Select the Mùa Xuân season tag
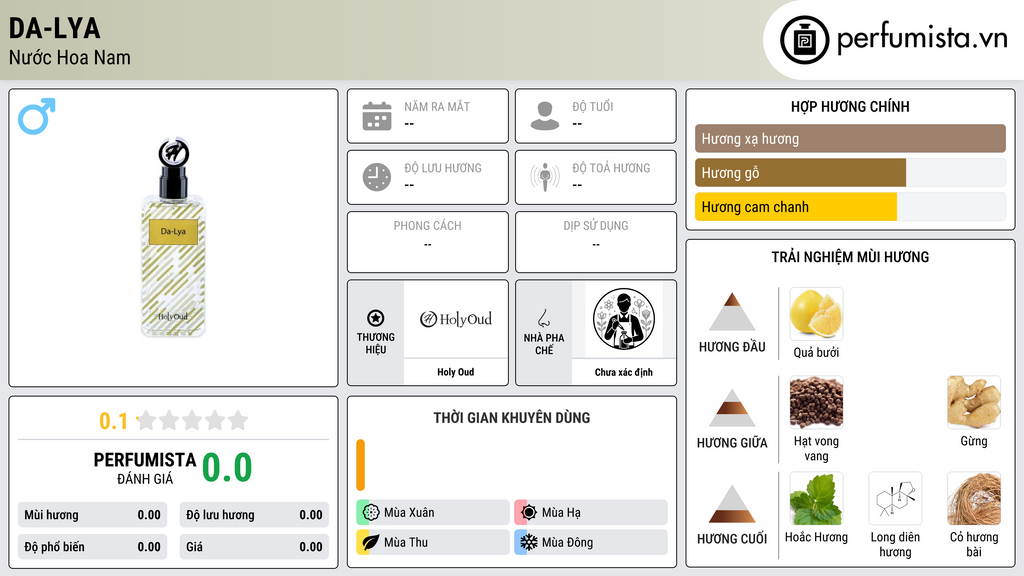This screenshot has width=1024, height=576. click(x=433, y=513)
